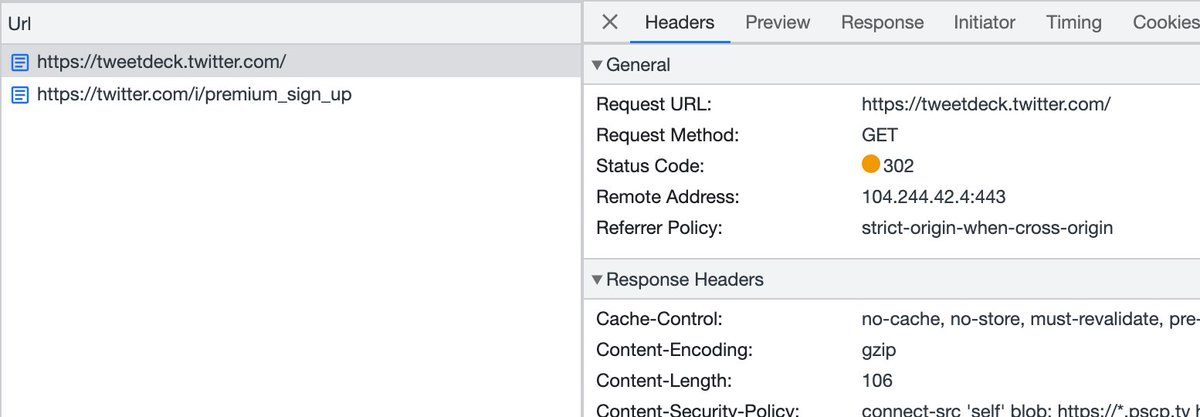Switch to the Initiator tab
The image size is (1200, 417).
984,22
